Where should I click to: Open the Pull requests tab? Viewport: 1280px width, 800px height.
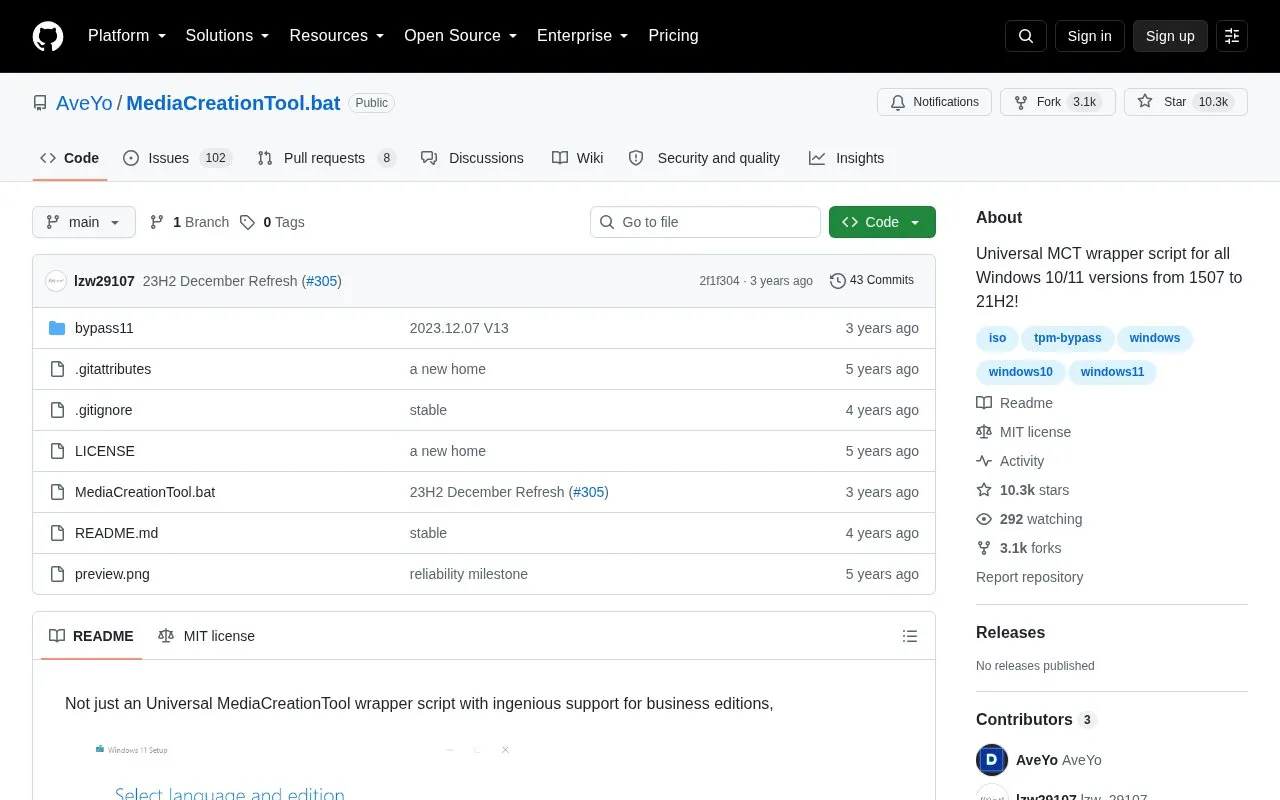click(326, 158)
